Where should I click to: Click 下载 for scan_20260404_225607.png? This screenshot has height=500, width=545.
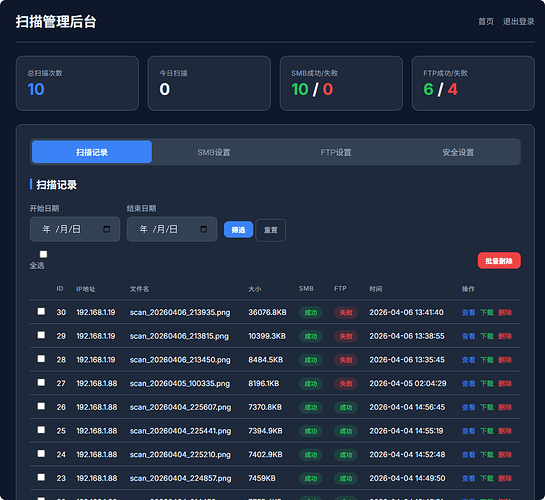(487, 407)
